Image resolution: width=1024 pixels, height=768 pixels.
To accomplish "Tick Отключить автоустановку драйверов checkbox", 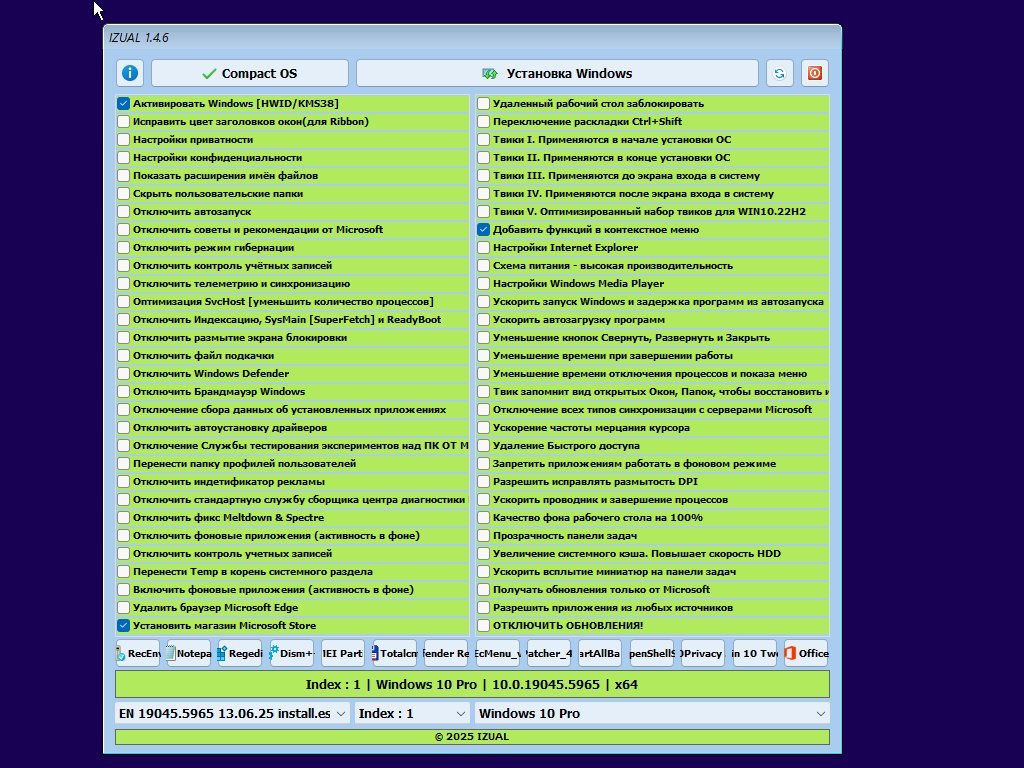I will click(x=123, y=428).
